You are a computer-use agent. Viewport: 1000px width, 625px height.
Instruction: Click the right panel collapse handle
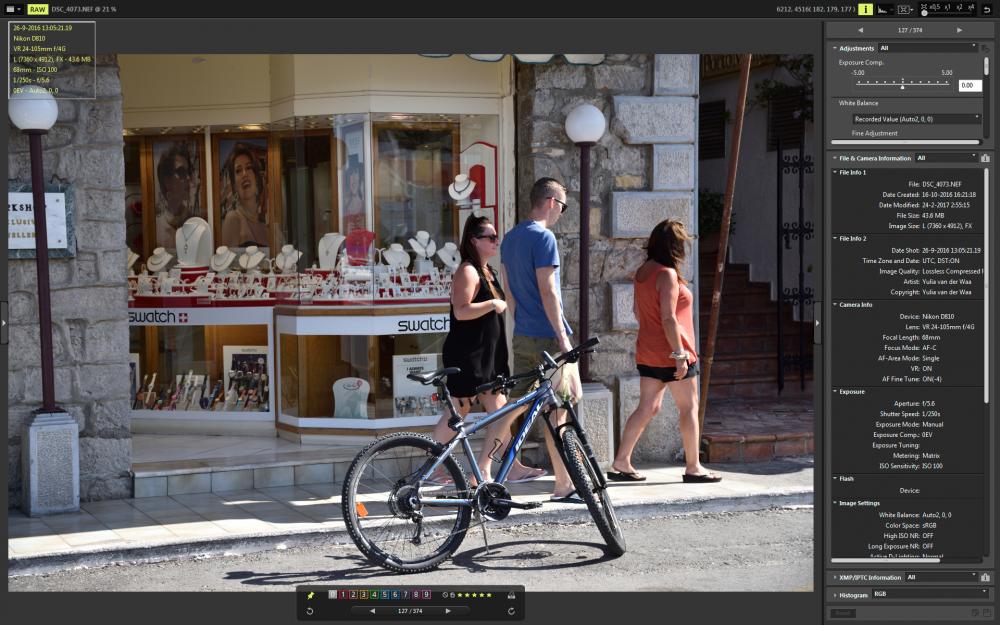[x=818, y=323]
